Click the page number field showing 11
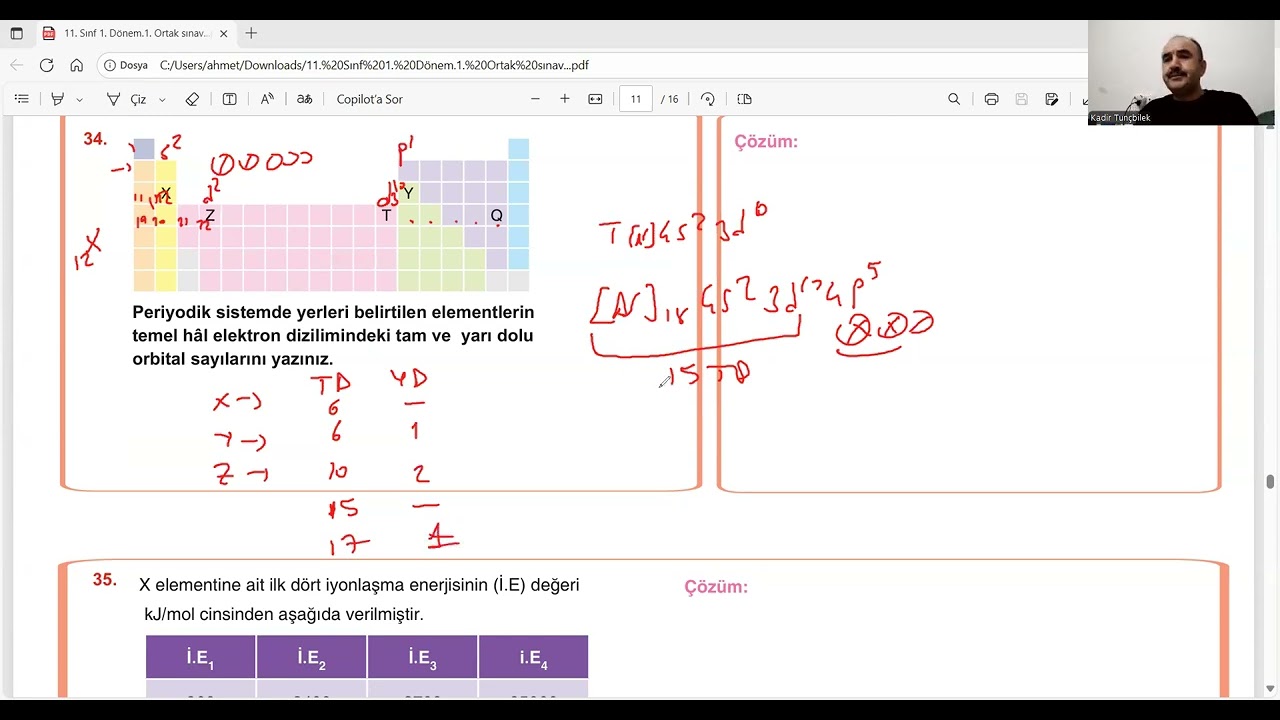This screenshot has width=1280, height=720. coord(636,99)
